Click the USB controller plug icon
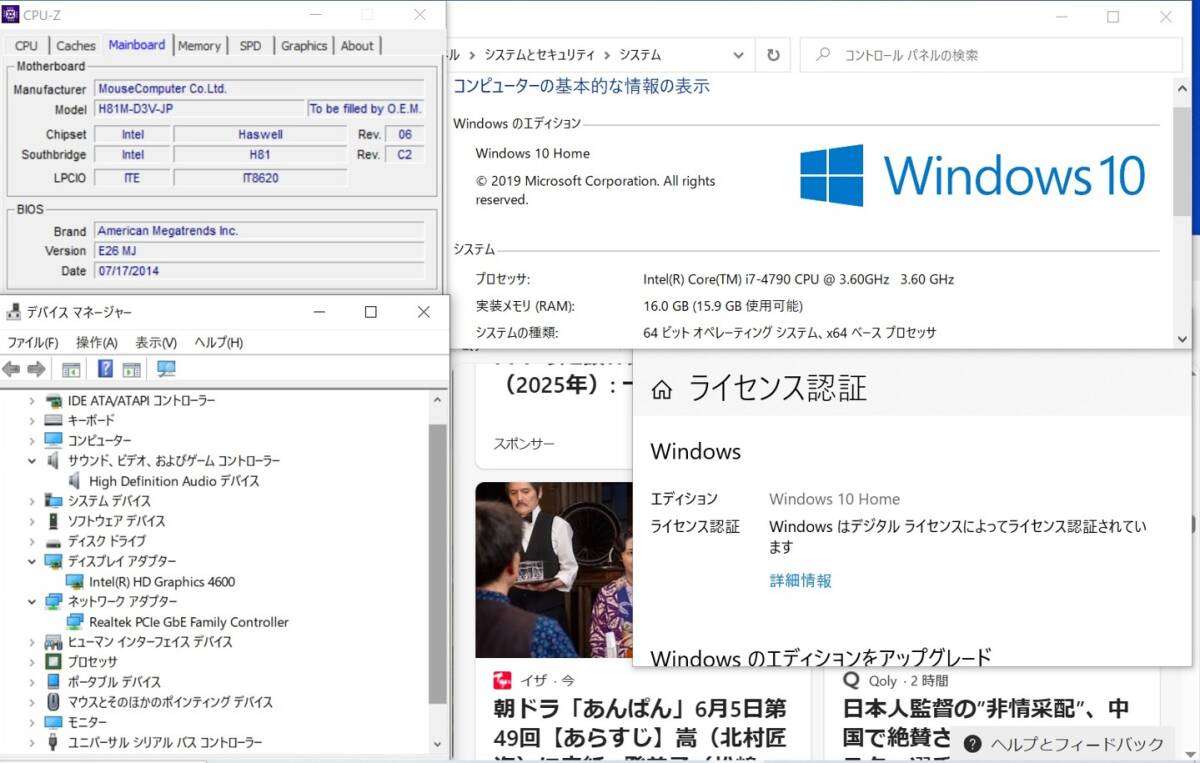The width and height of the screenshot is (1200, 763). click(x=54, y=742)
